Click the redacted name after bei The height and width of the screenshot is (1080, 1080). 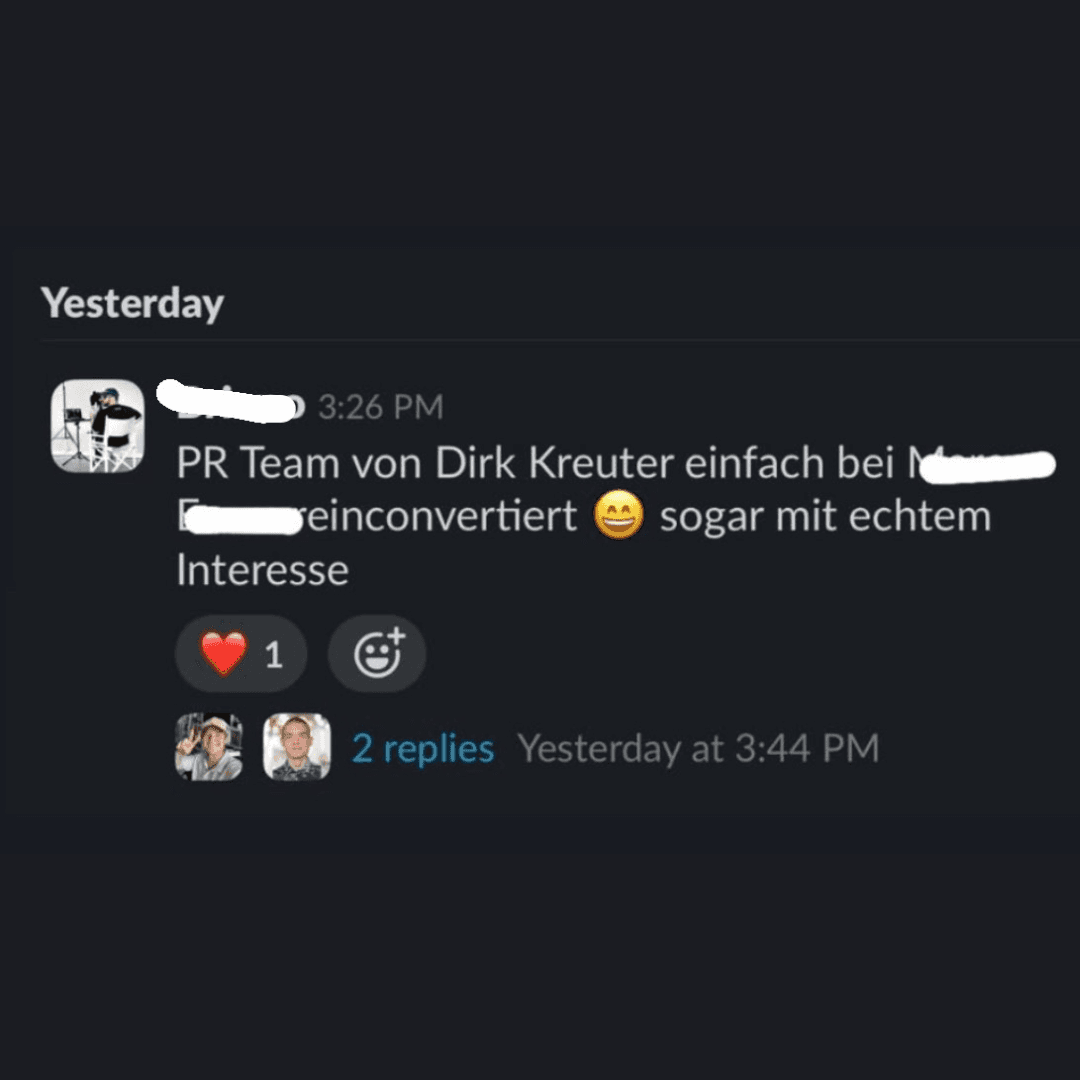983,466
